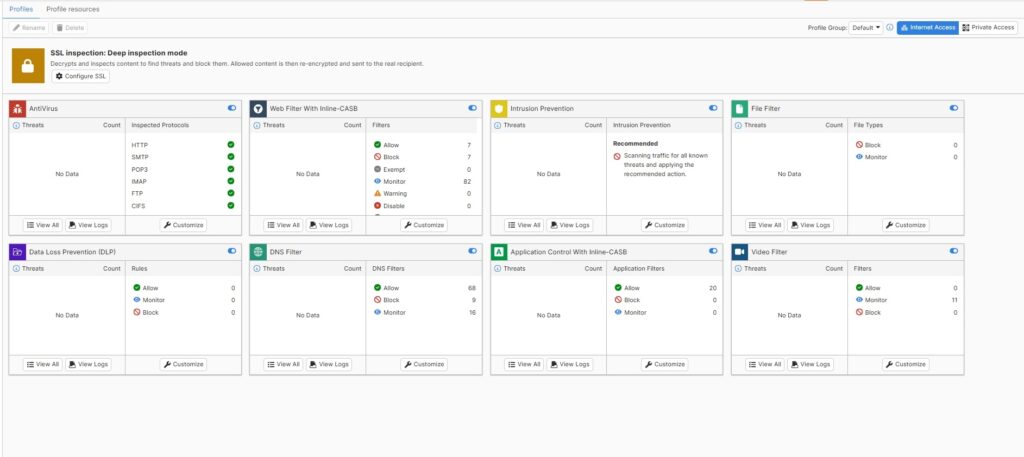1024x457 pixels.
Task: Click the info icon beside Profile Group dropdown
Action: [x=890, y=28]
